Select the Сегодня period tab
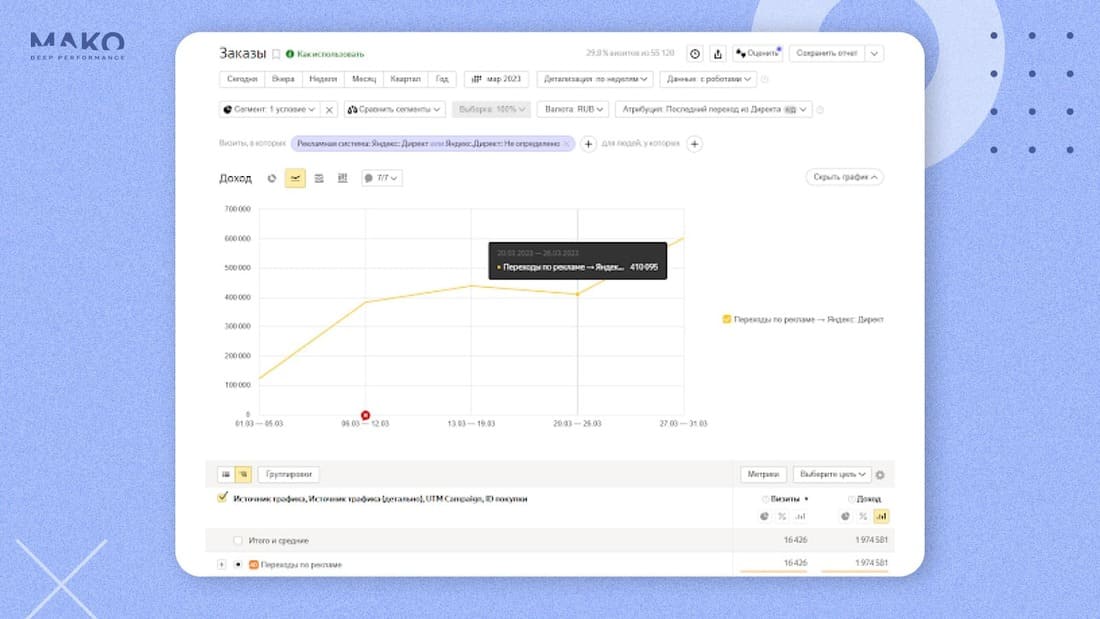The height and width of the screenshot is (619, 1100). pyautogui.click(x=242, y=79)
